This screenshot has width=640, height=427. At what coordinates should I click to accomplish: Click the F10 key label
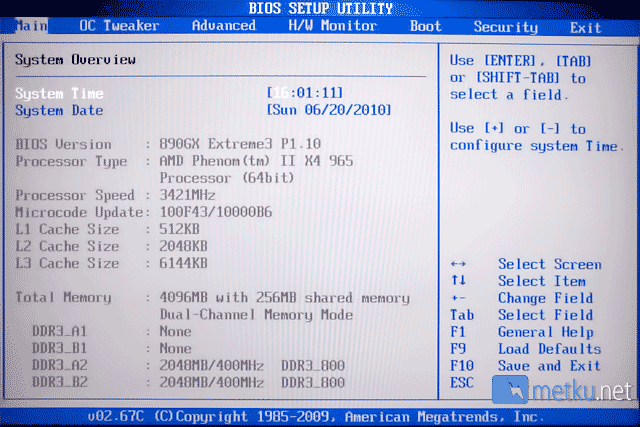462,366
